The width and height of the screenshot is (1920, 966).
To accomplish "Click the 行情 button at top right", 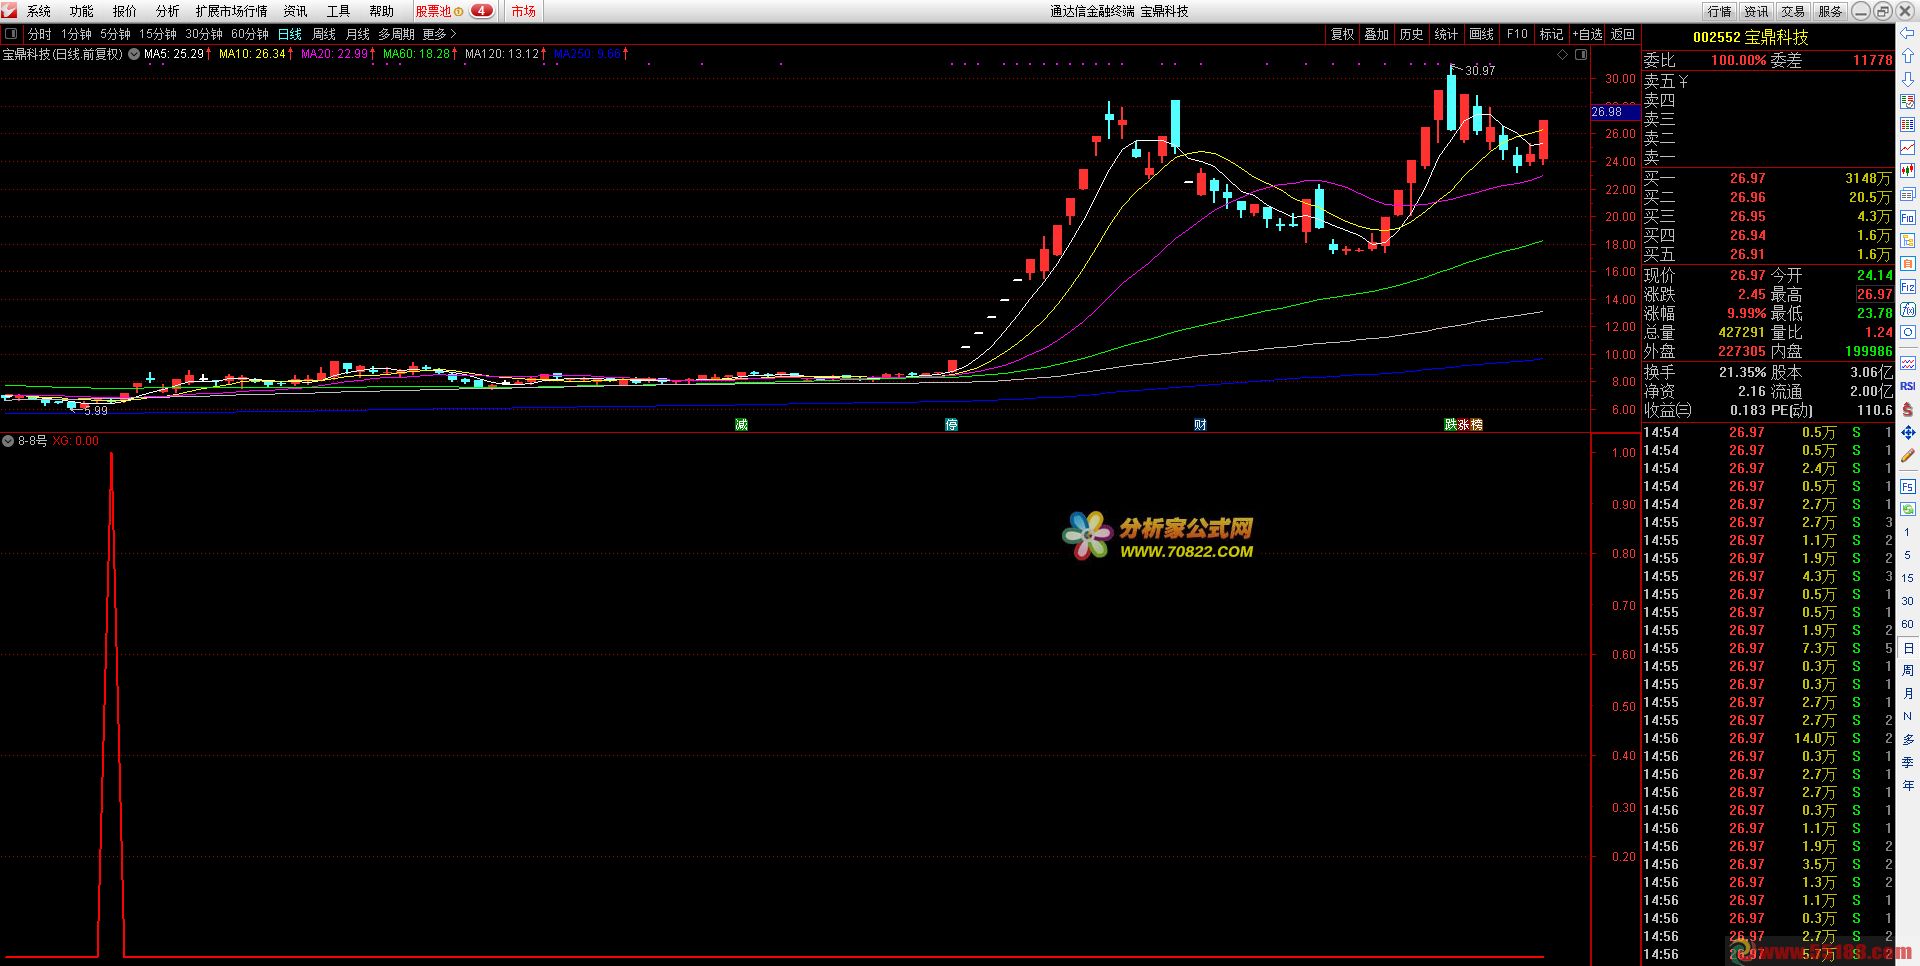I will point(1720,11).
